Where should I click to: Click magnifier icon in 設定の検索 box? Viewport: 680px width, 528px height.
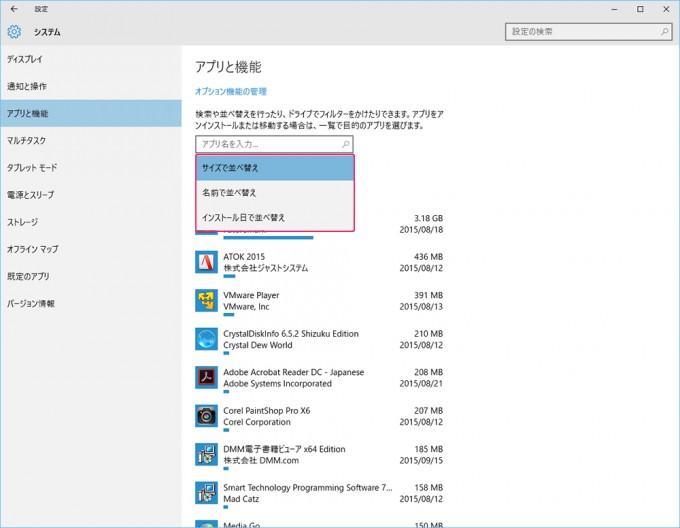coord(664,32)
